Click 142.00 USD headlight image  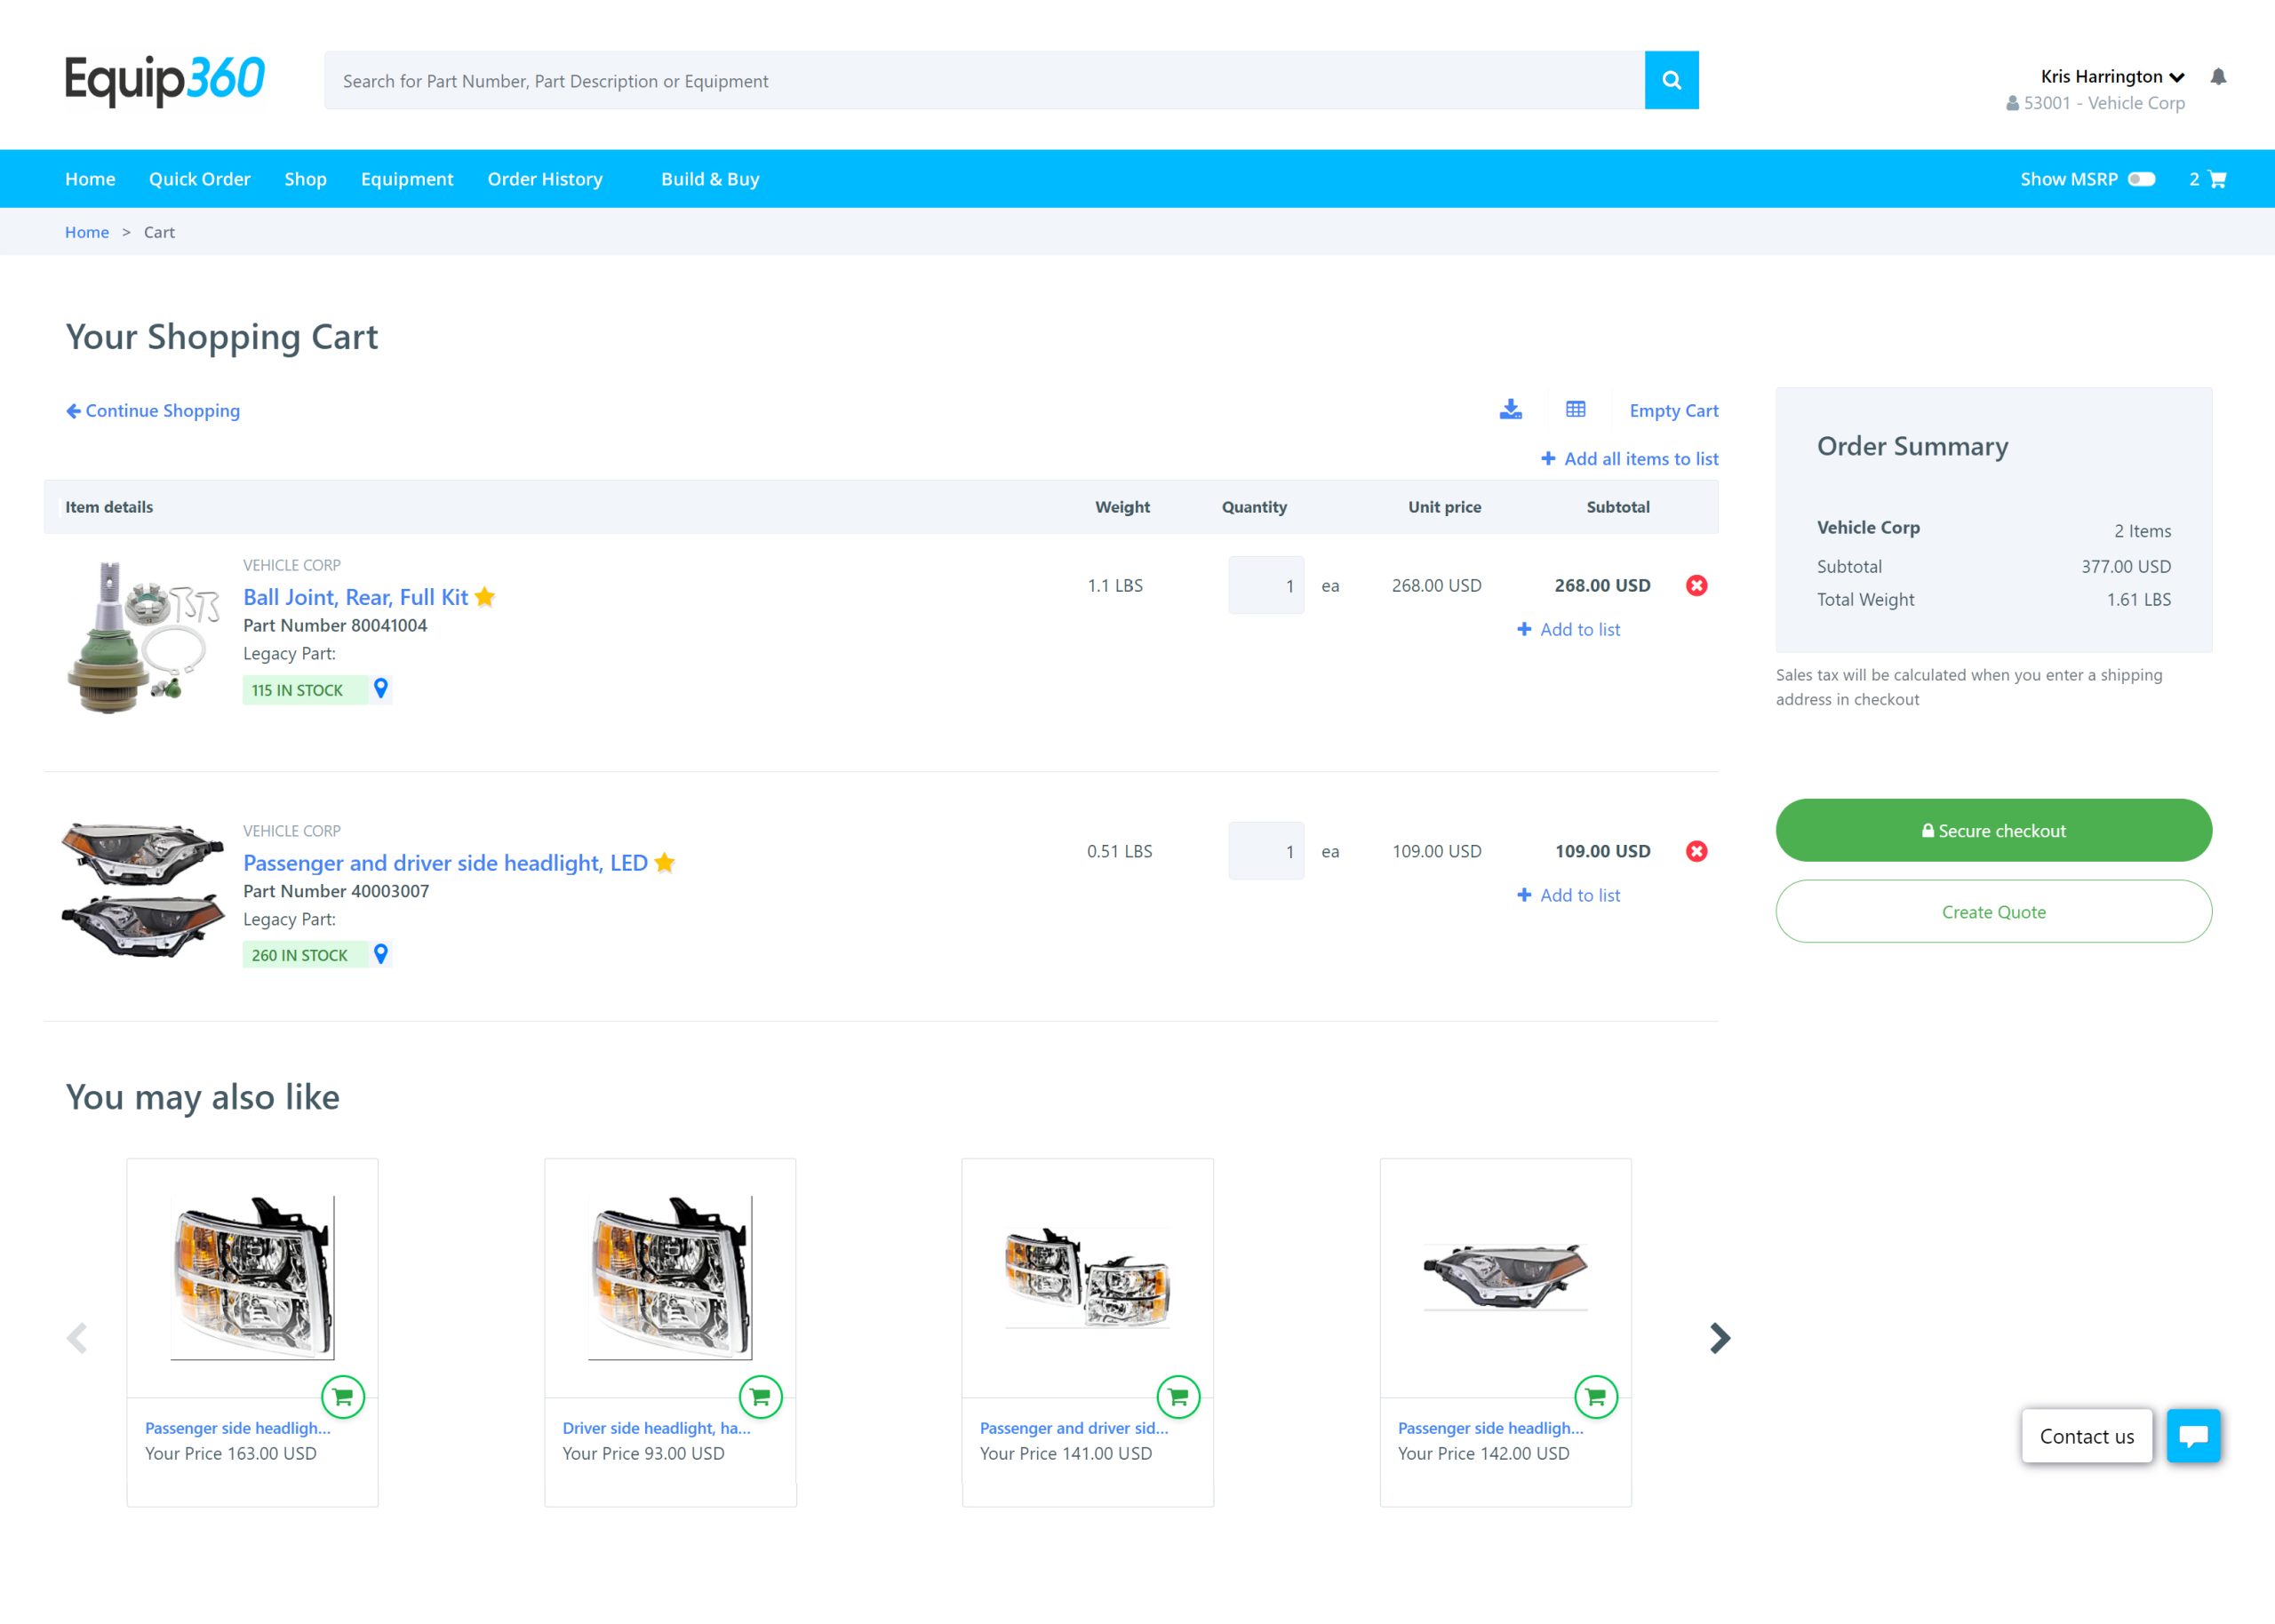pos(1505,1277)
